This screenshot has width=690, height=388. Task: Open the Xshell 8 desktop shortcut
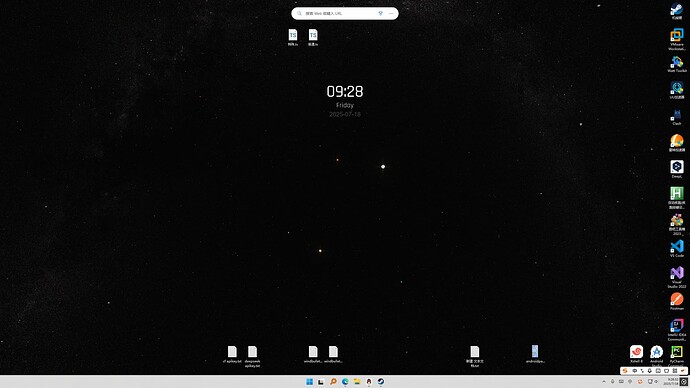636,354
